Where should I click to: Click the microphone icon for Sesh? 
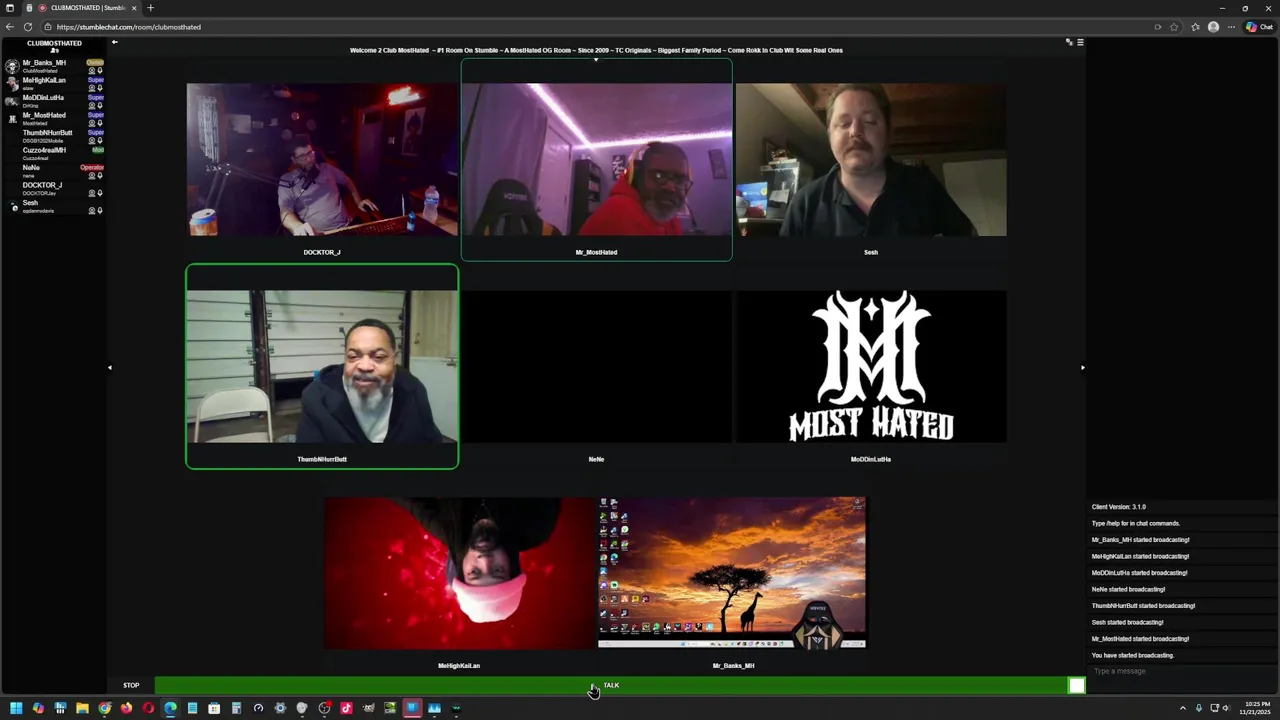100,211
